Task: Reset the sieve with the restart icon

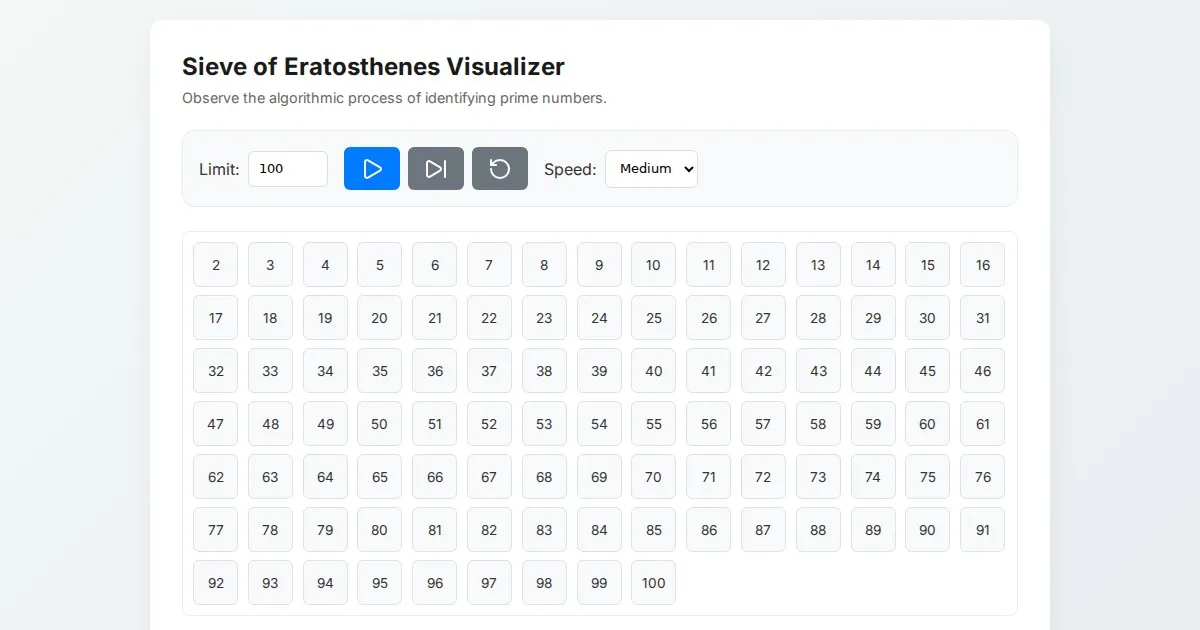Action: 500,169
